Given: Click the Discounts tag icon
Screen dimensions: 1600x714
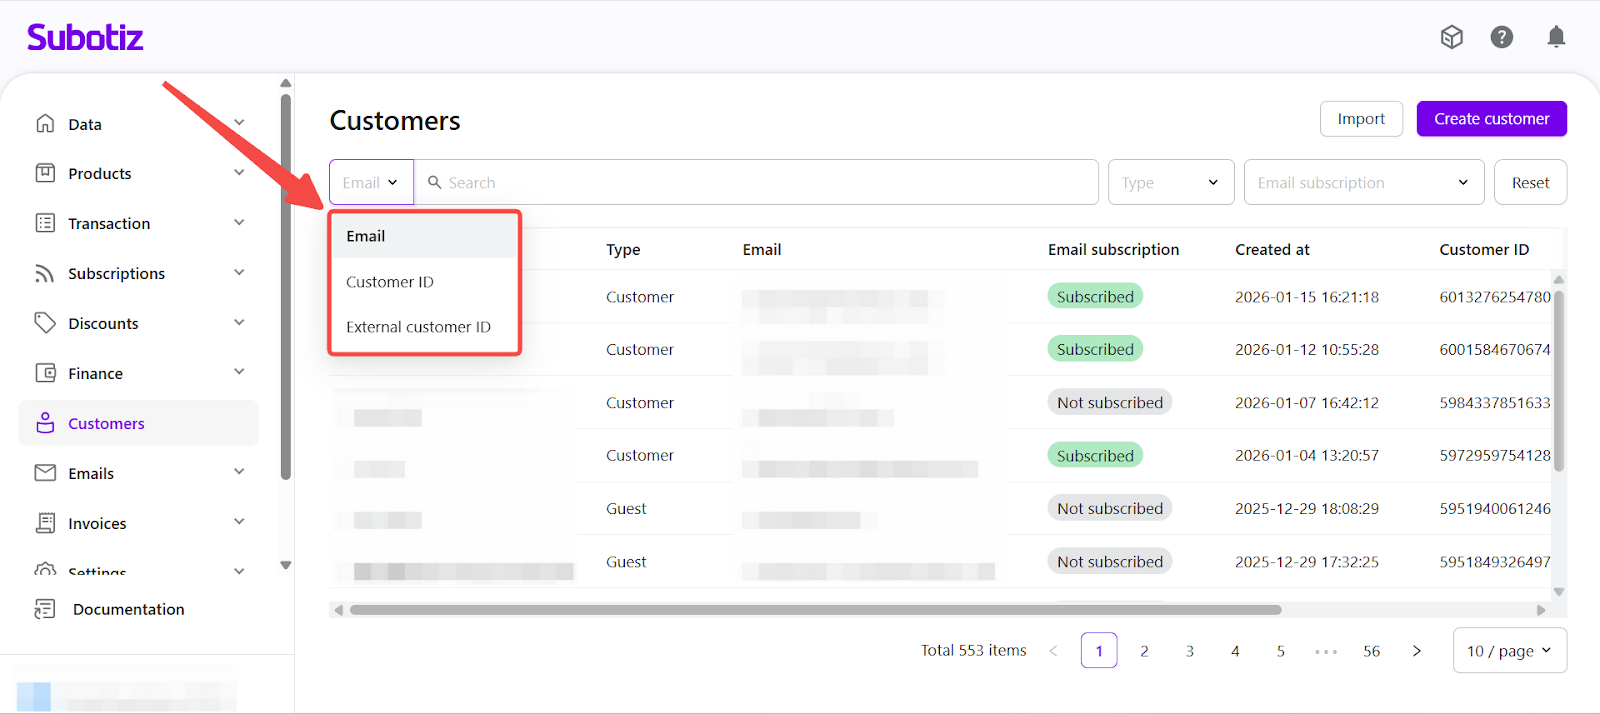Looking at the screenshot, I should pyautogui.click(x=45, y=323).
